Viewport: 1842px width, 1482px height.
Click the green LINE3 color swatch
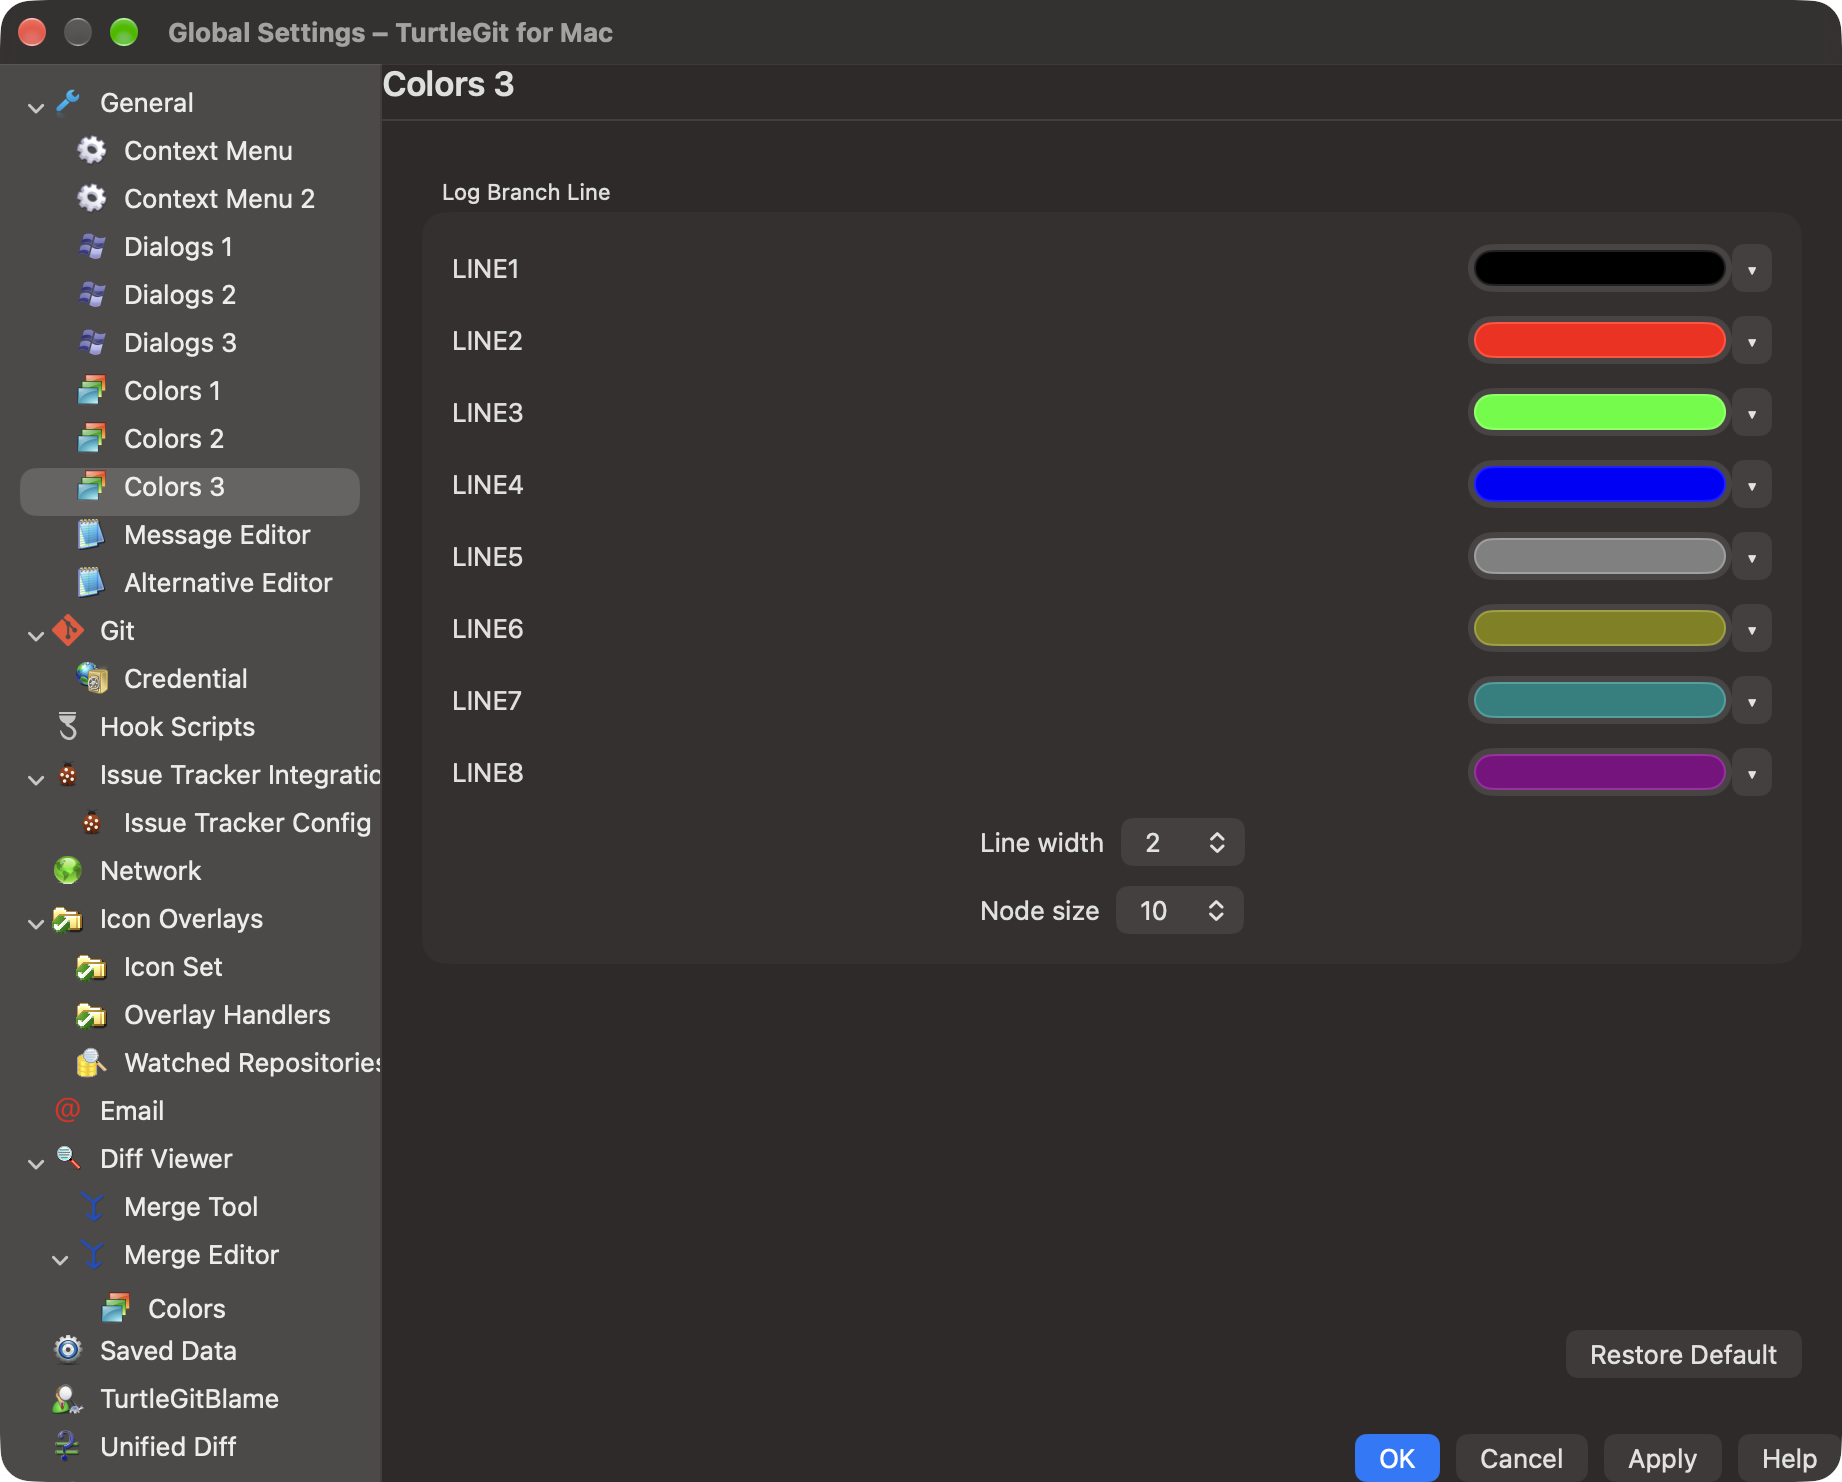pyautogui.click(x=1599, y=412)
